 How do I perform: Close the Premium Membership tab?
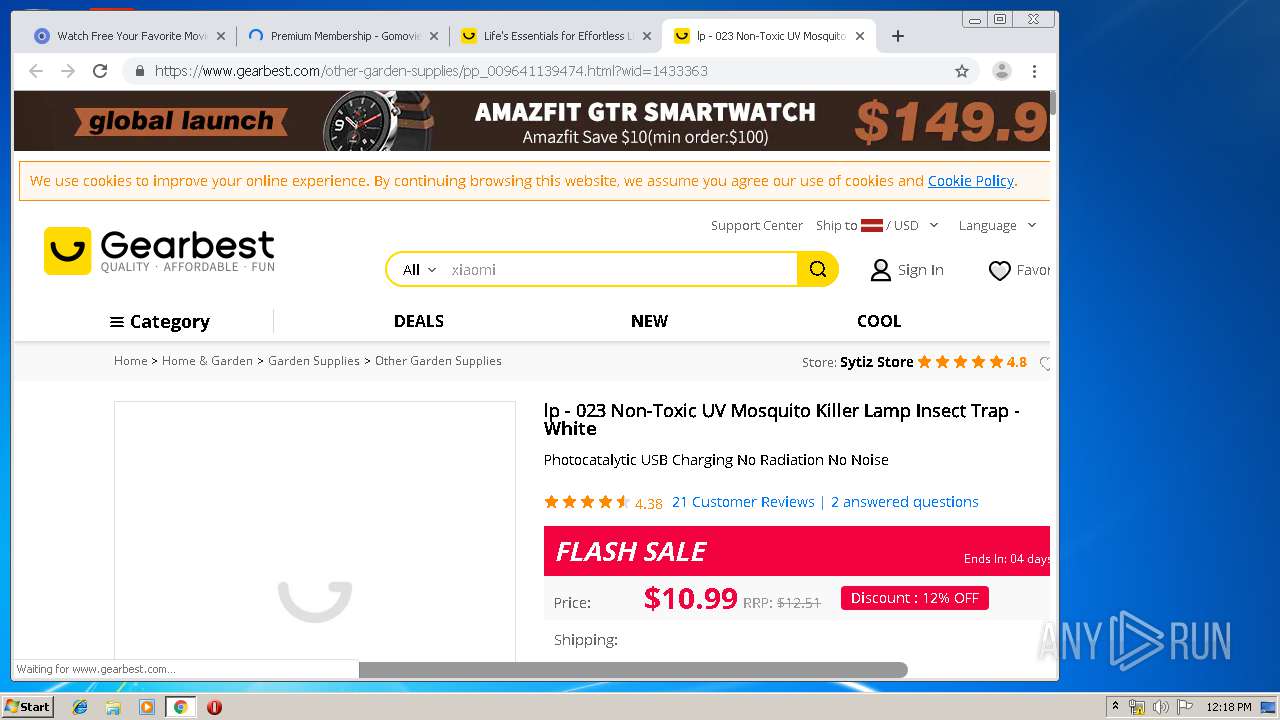[434, 36]
